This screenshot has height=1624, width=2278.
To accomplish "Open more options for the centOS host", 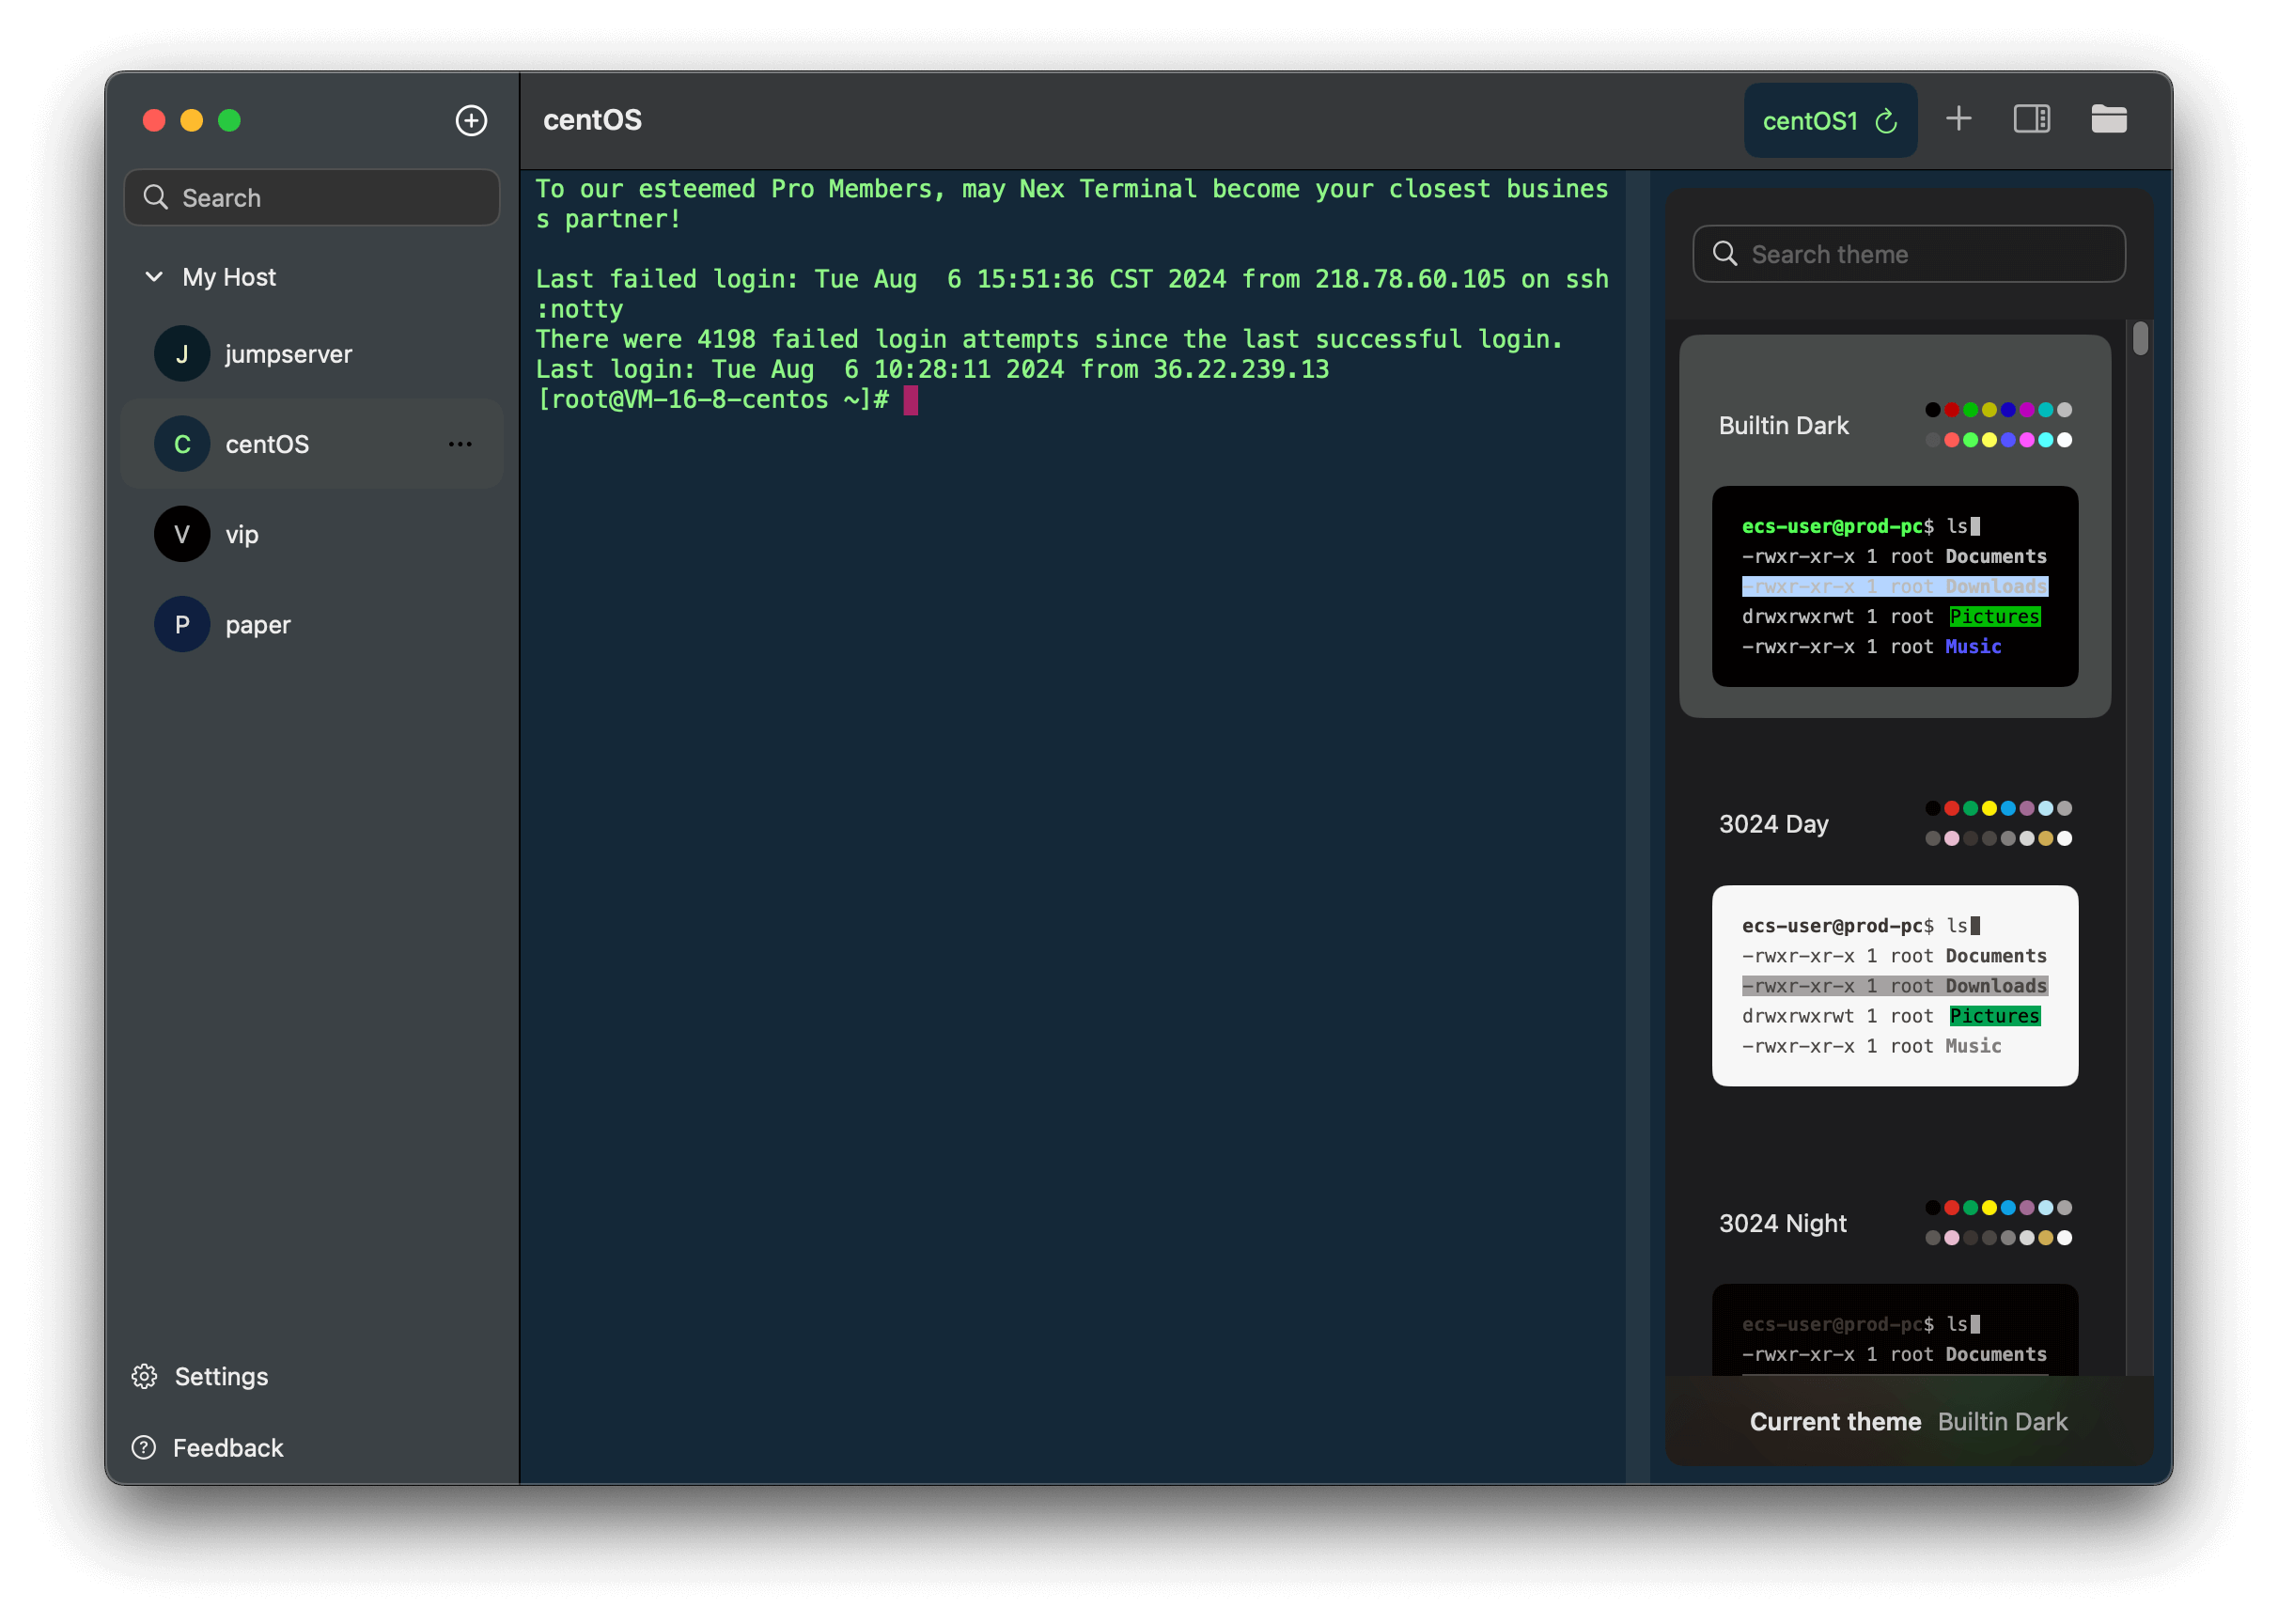I will [x=460, y=444].
